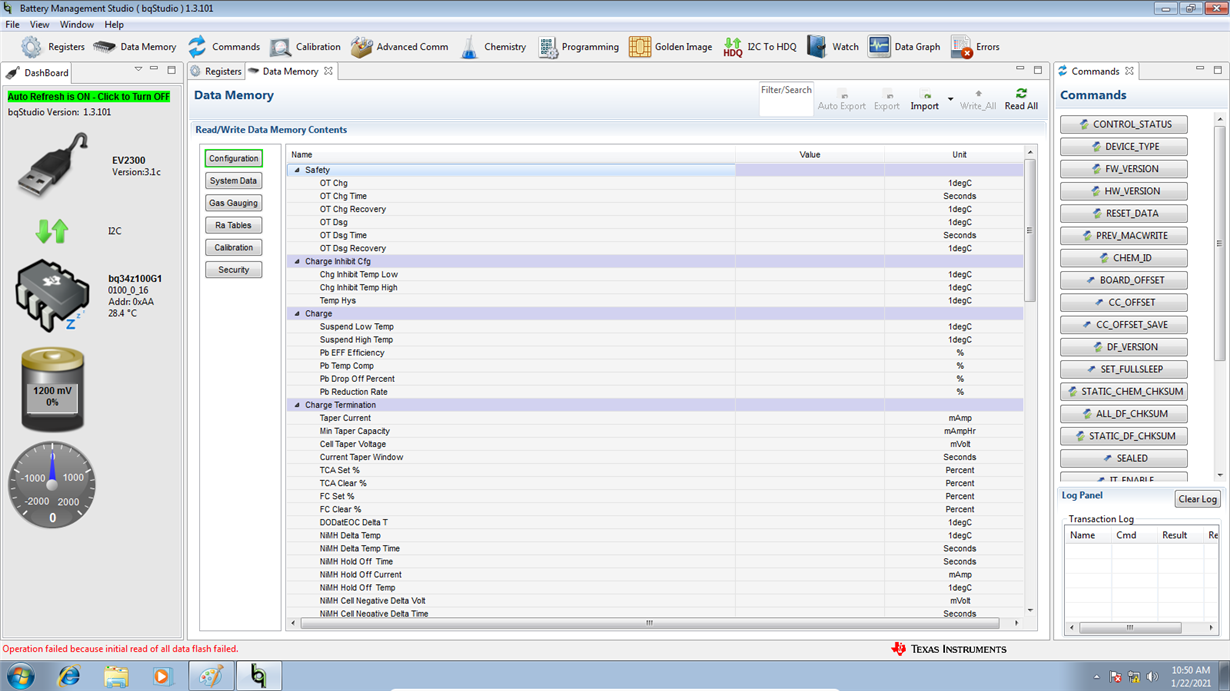This screenshot has width=1230, height=691.
Task: Open the Calibration toolbar tool
Action: (281, 47)
